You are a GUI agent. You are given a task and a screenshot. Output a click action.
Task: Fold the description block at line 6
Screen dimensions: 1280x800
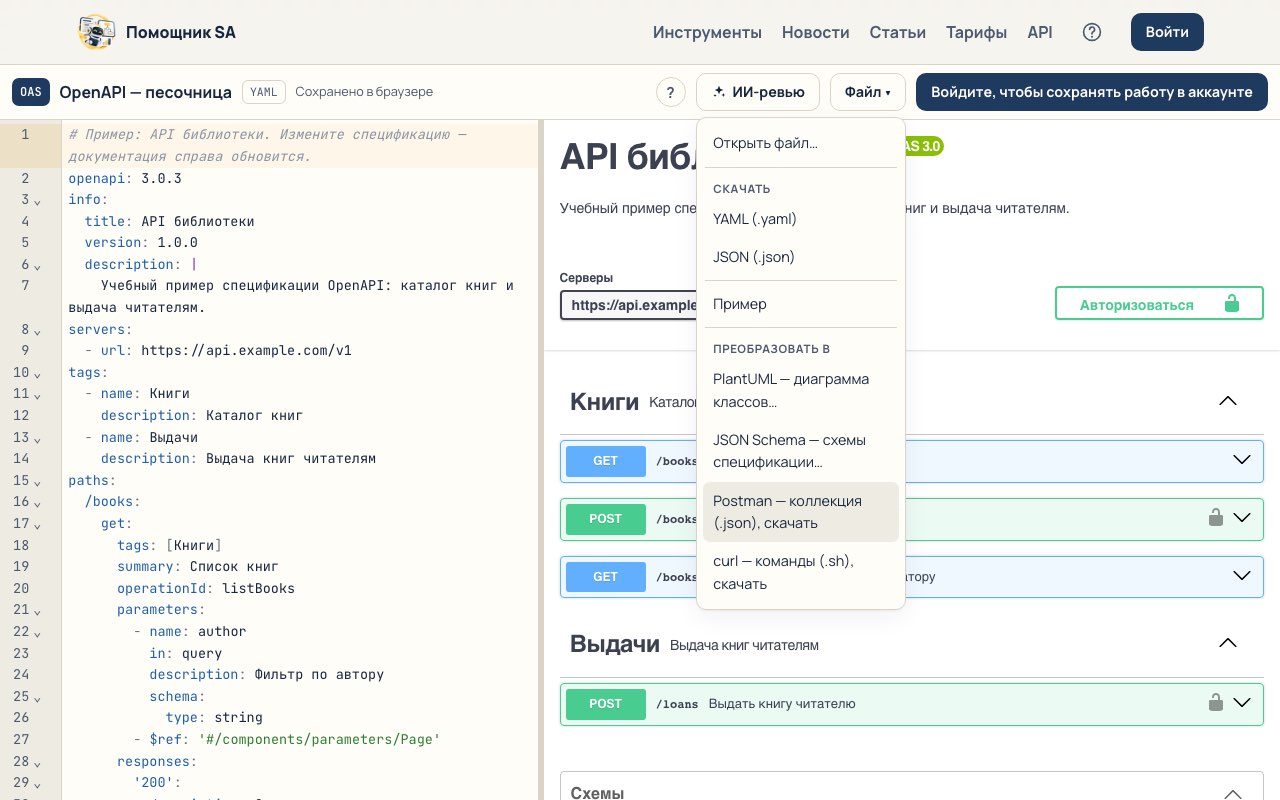38,266
